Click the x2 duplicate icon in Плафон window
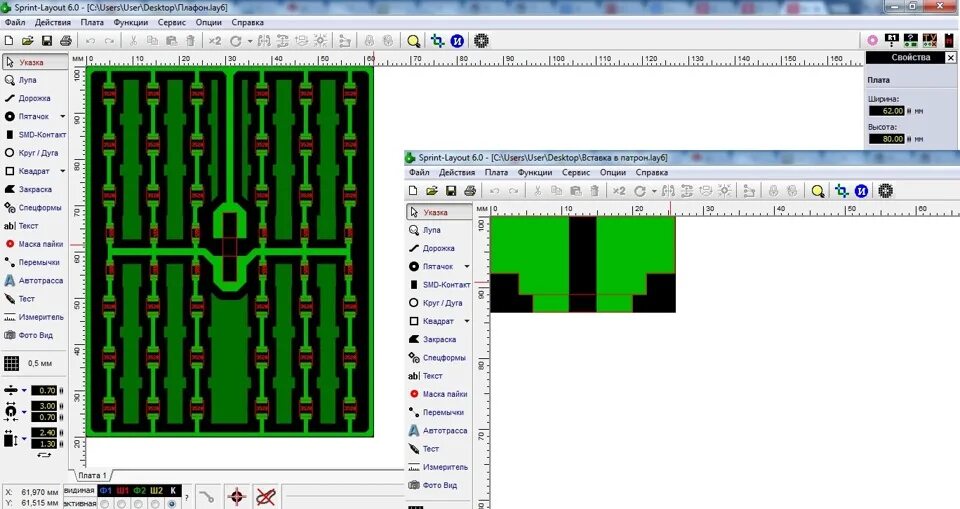This screenshot has height=509, width=960. [214, 41]
